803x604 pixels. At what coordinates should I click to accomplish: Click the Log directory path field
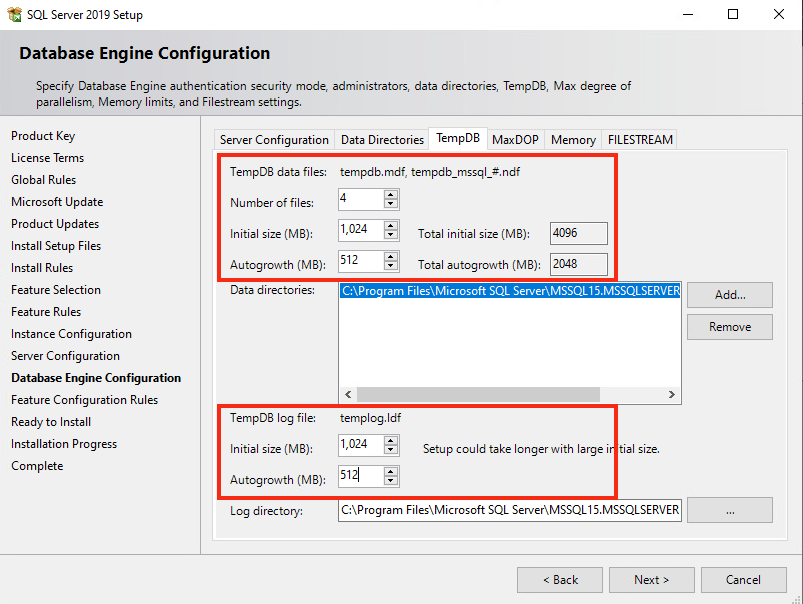pos(510,510)
